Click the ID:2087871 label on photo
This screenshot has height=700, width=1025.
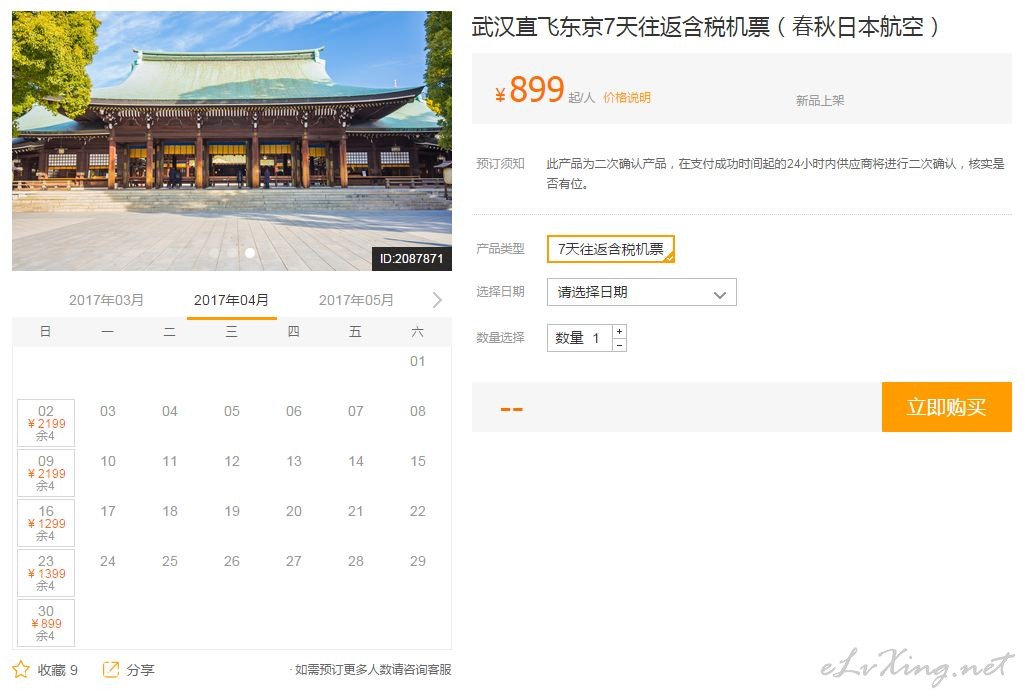pyautogui.click(x=411, y=259)
